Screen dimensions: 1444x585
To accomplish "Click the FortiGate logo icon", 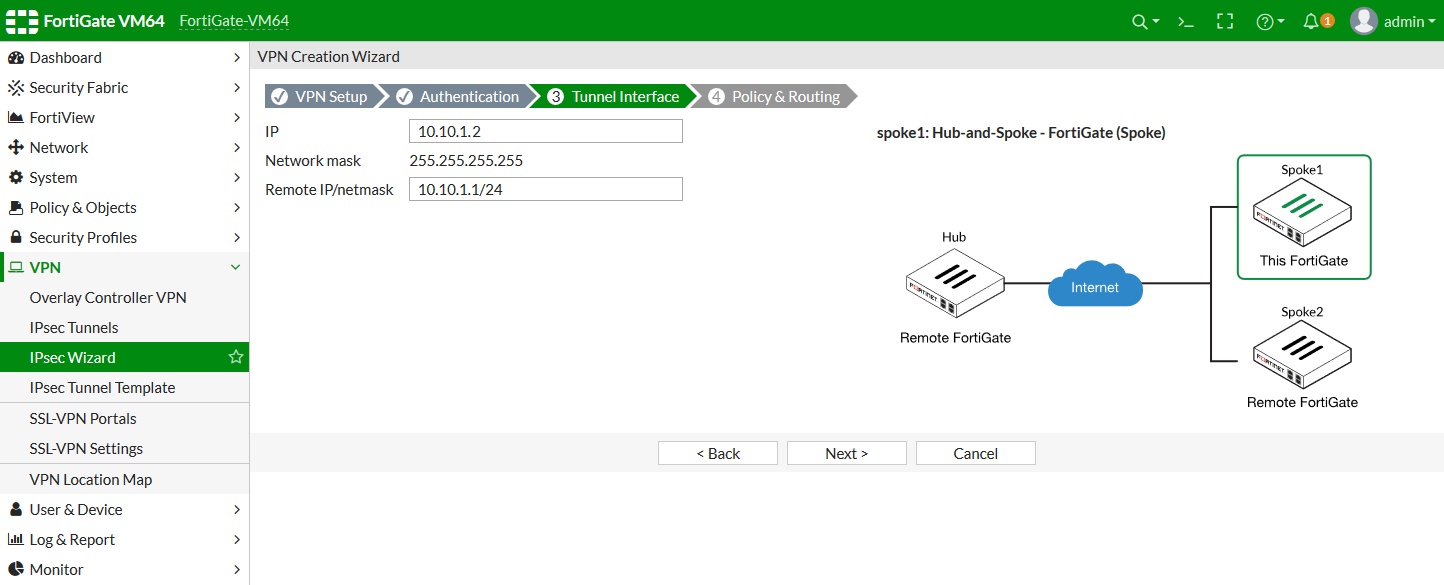I will tap(20, 21).
